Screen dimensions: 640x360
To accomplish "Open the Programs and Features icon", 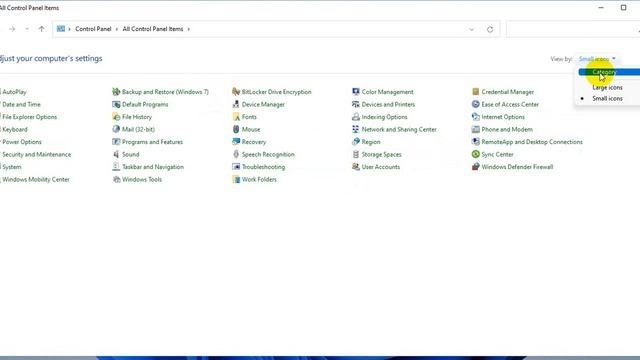I will pyautogui.click(x=116, y=142).
